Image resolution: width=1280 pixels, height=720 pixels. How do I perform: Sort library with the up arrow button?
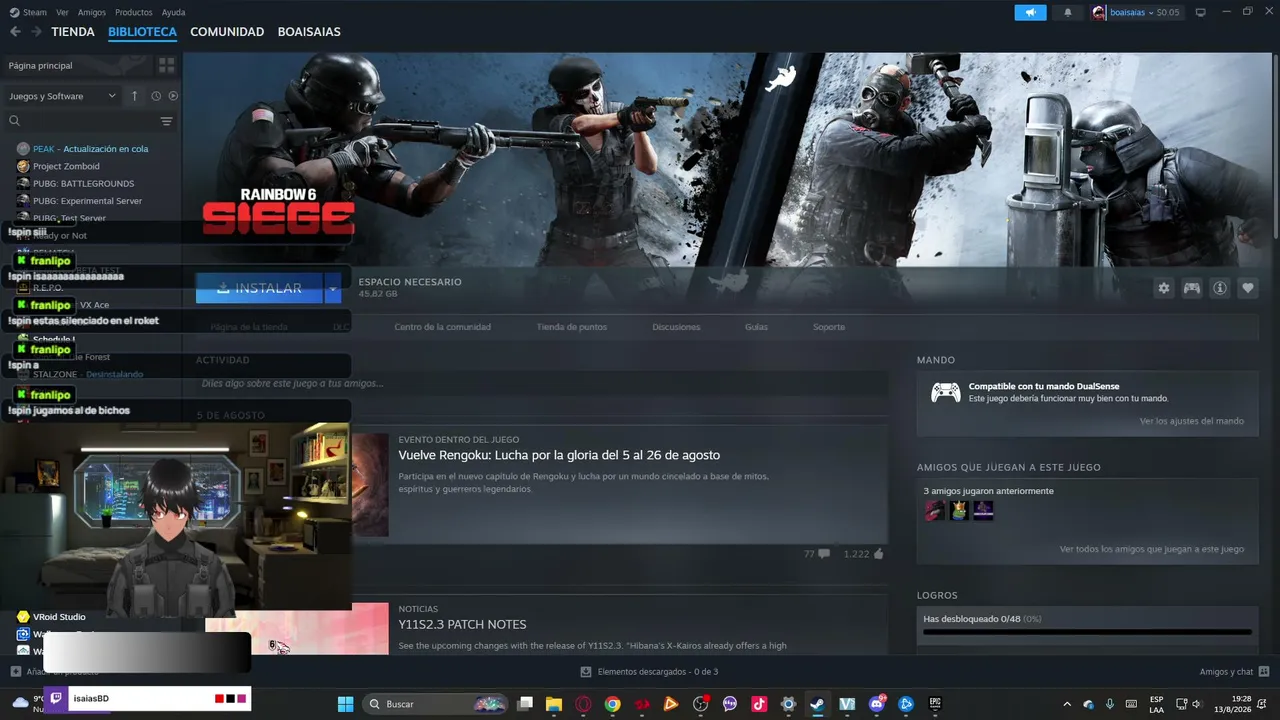(x=135, y=96)
